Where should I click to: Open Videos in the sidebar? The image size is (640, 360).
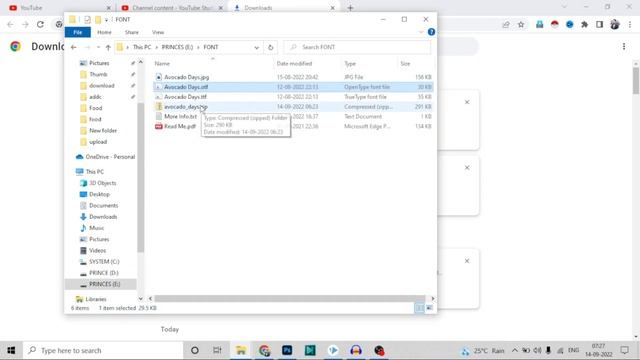point(97,251)
